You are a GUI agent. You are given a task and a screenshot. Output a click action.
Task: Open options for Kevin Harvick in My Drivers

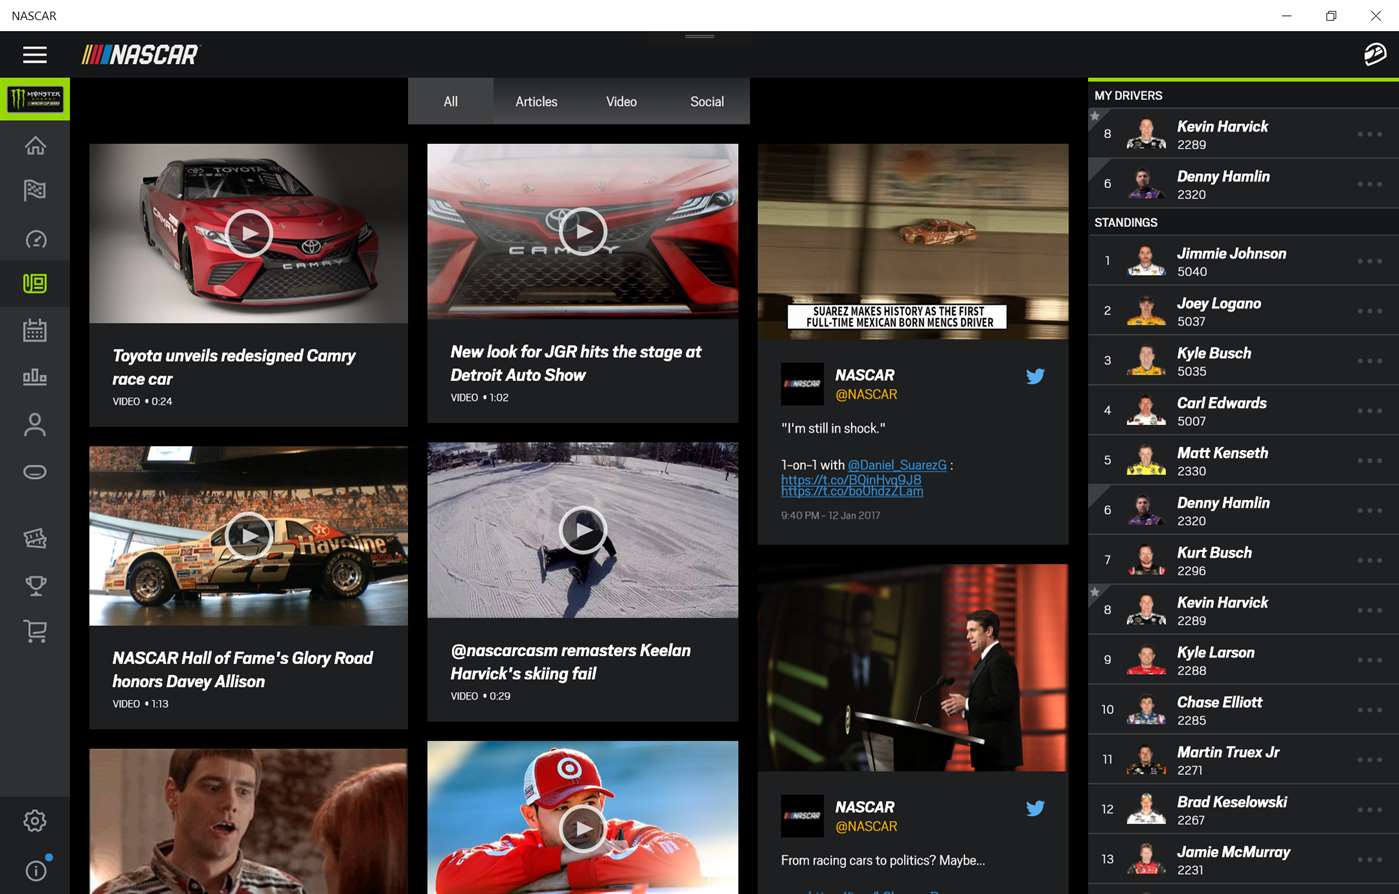coord(1370,134)
